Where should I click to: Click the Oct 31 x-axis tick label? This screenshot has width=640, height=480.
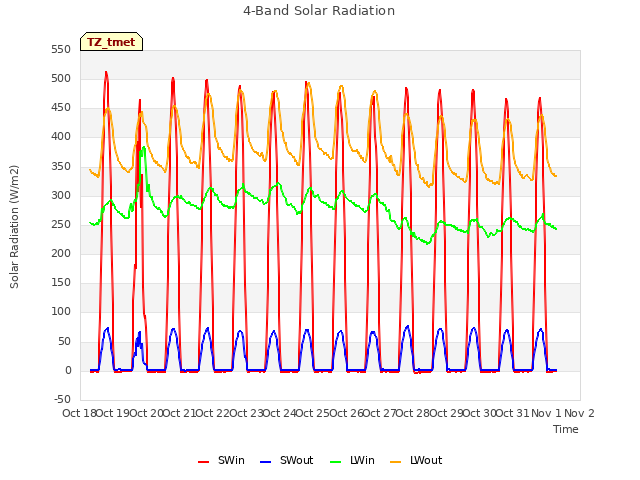(513, 413)
